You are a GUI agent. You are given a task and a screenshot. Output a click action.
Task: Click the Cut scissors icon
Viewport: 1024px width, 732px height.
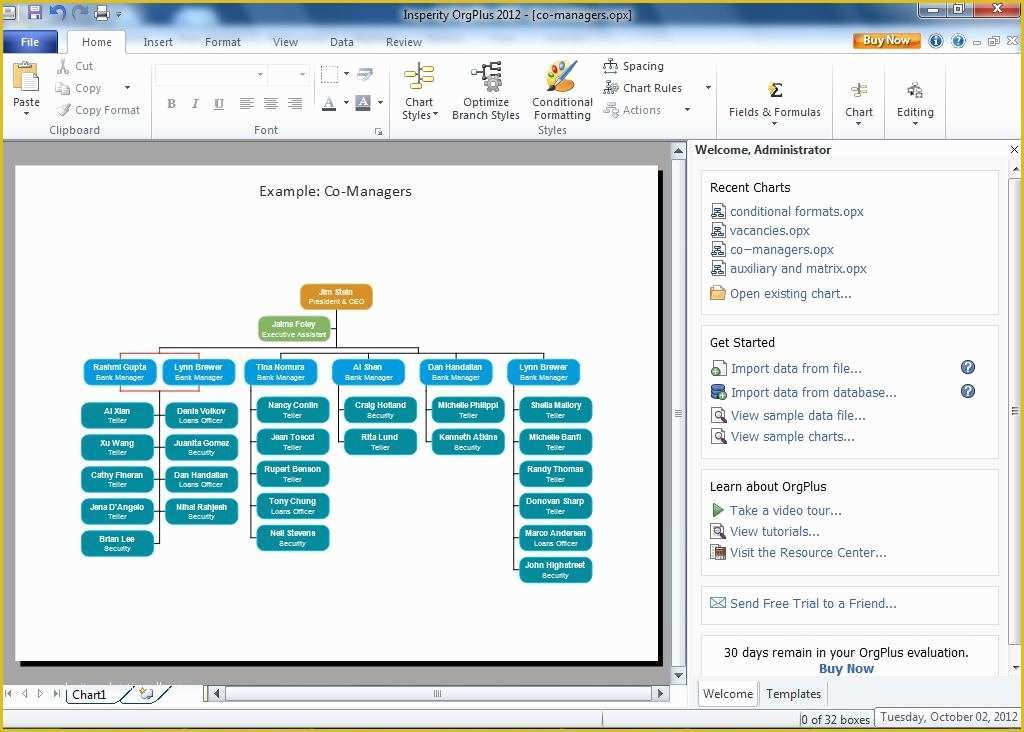coord(63,66)
